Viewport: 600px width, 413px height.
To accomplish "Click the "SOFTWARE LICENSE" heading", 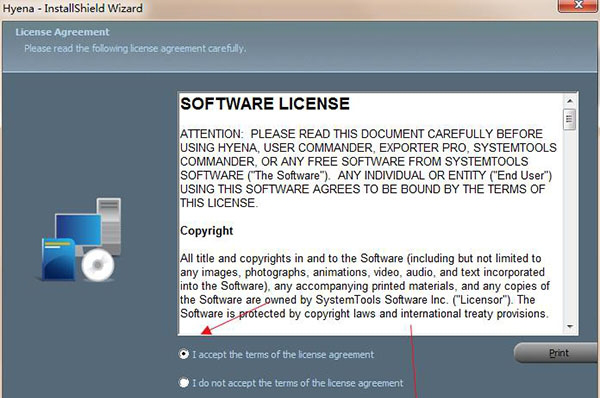I will (x=265, y=104).
